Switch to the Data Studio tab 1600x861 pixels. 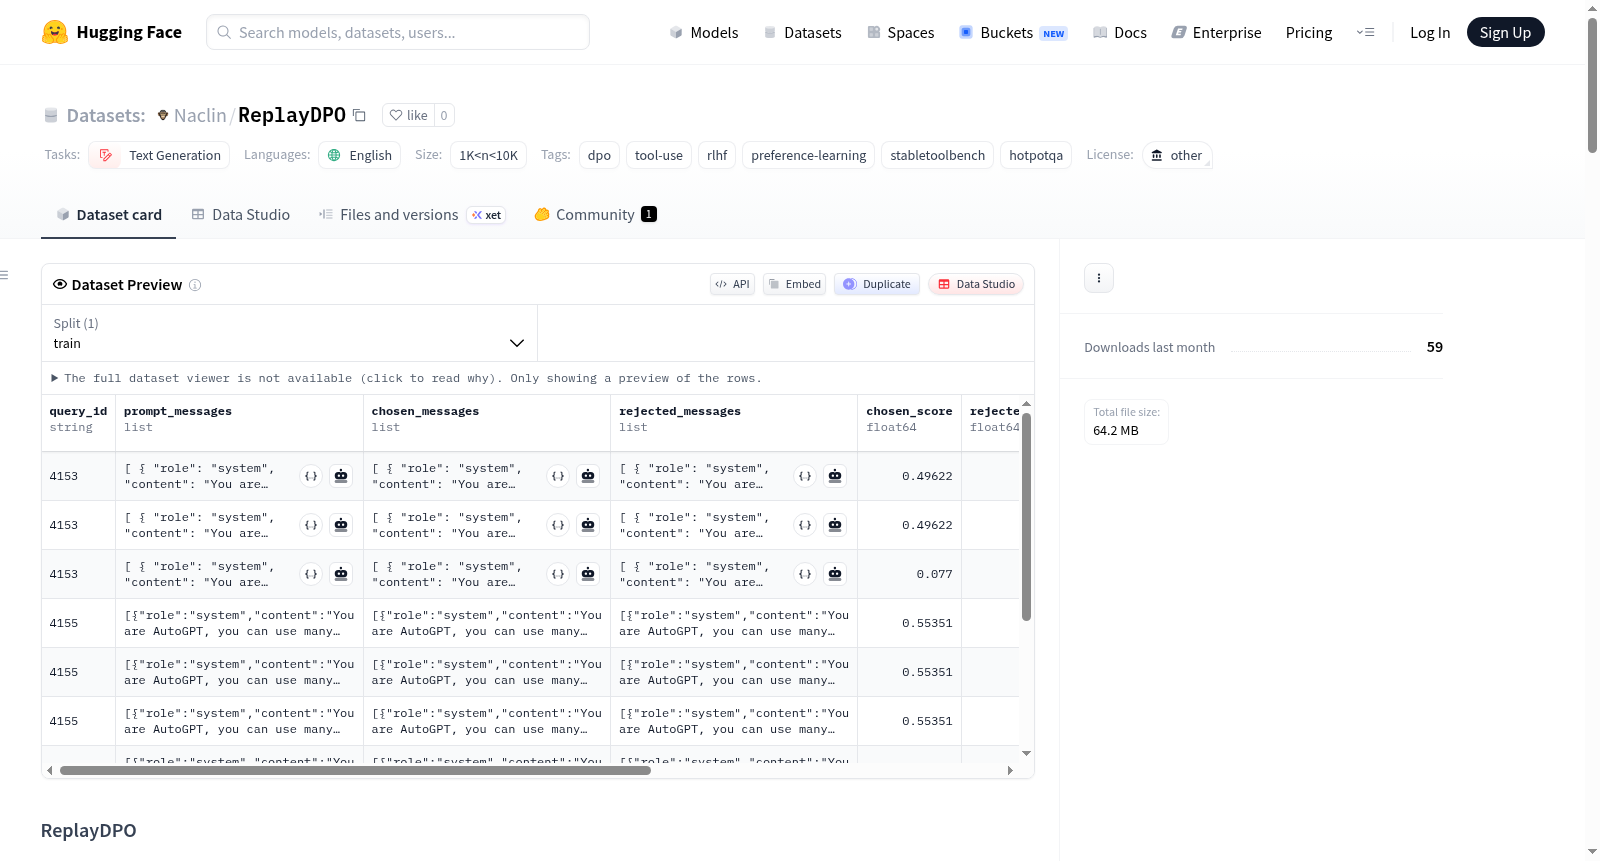coord(241,215)
